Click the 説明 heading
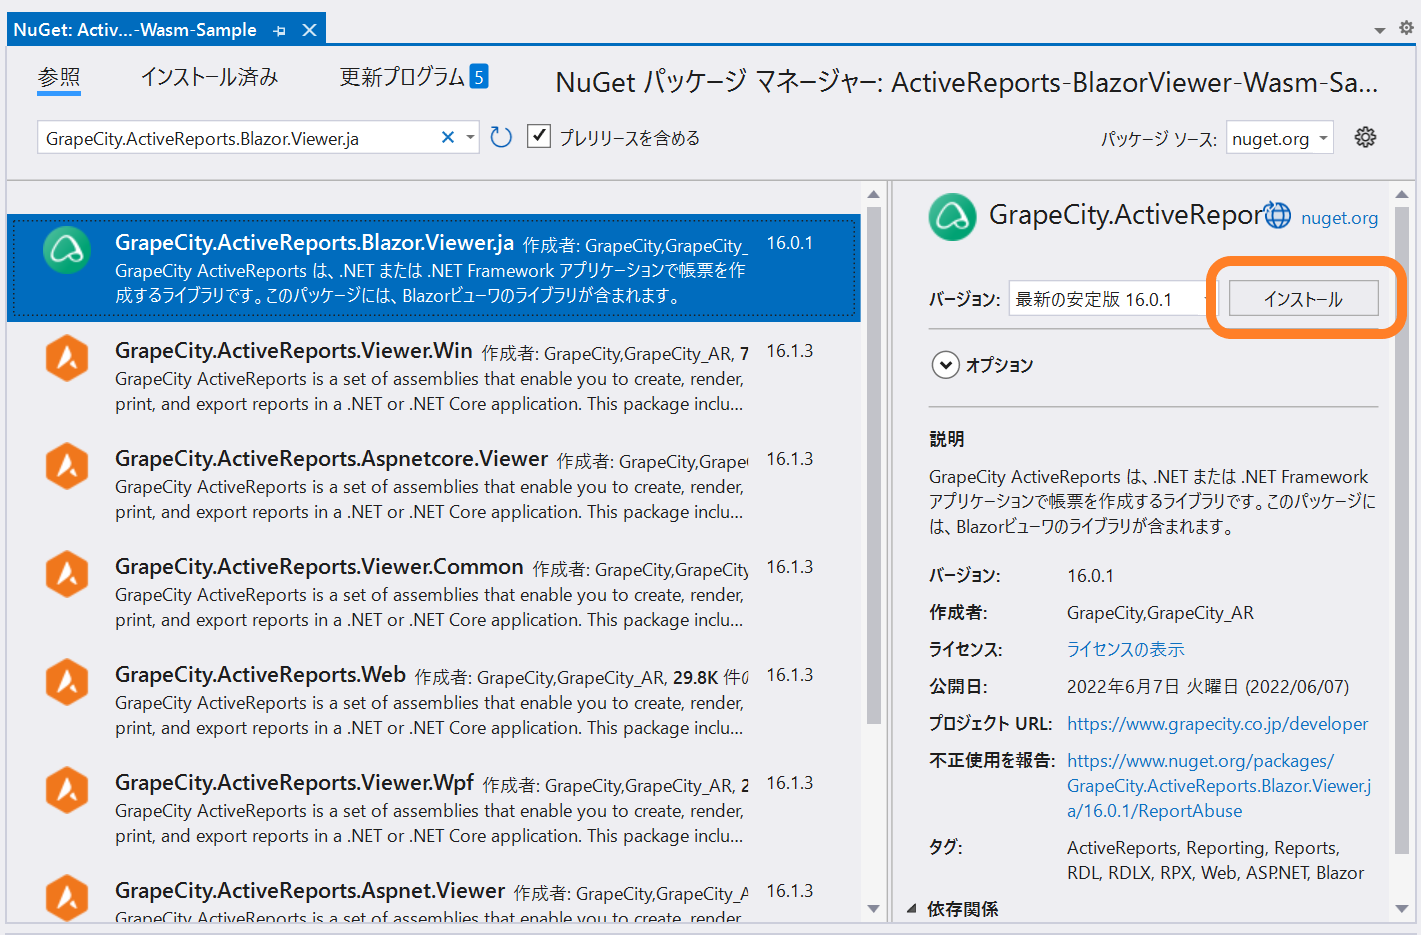Screen dimensions: 1421x935 pos(946,439)
